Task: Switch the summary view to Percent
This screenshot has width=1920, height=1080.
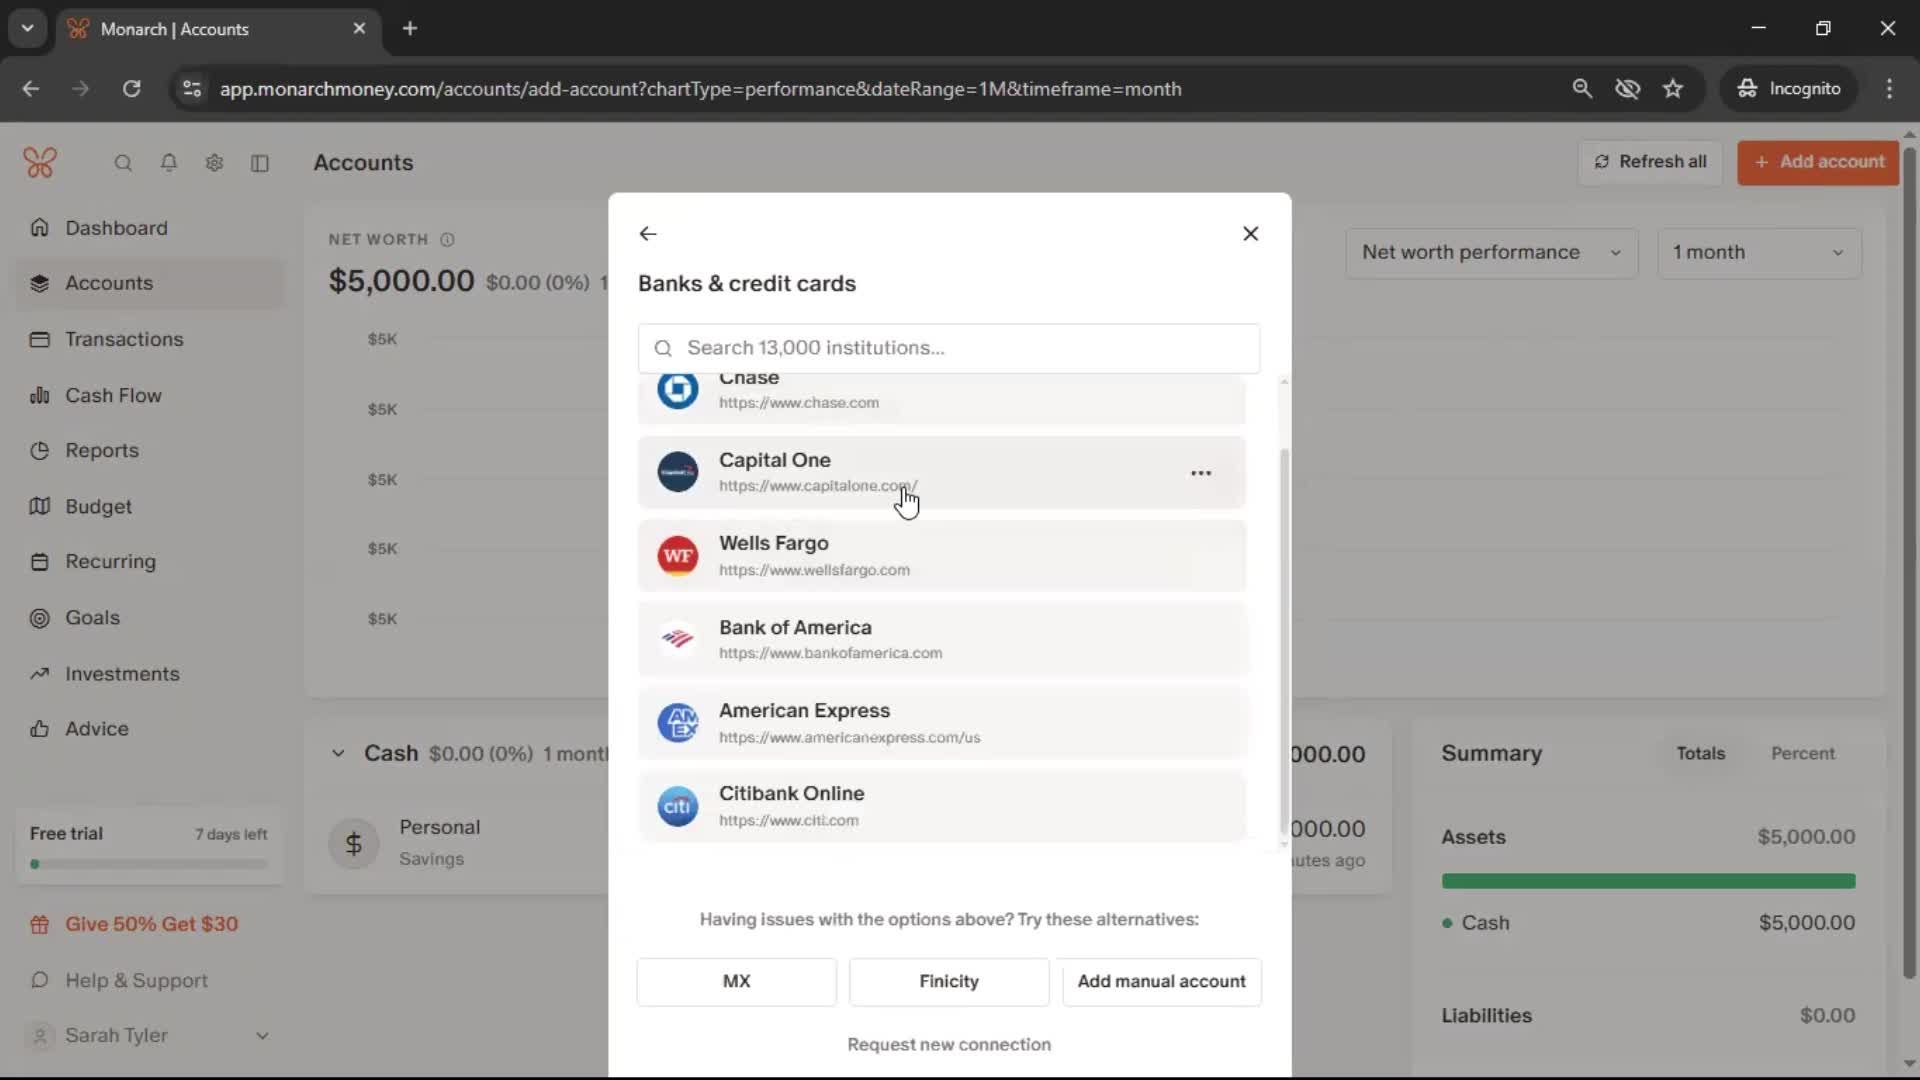Action: click(1802, 754)
